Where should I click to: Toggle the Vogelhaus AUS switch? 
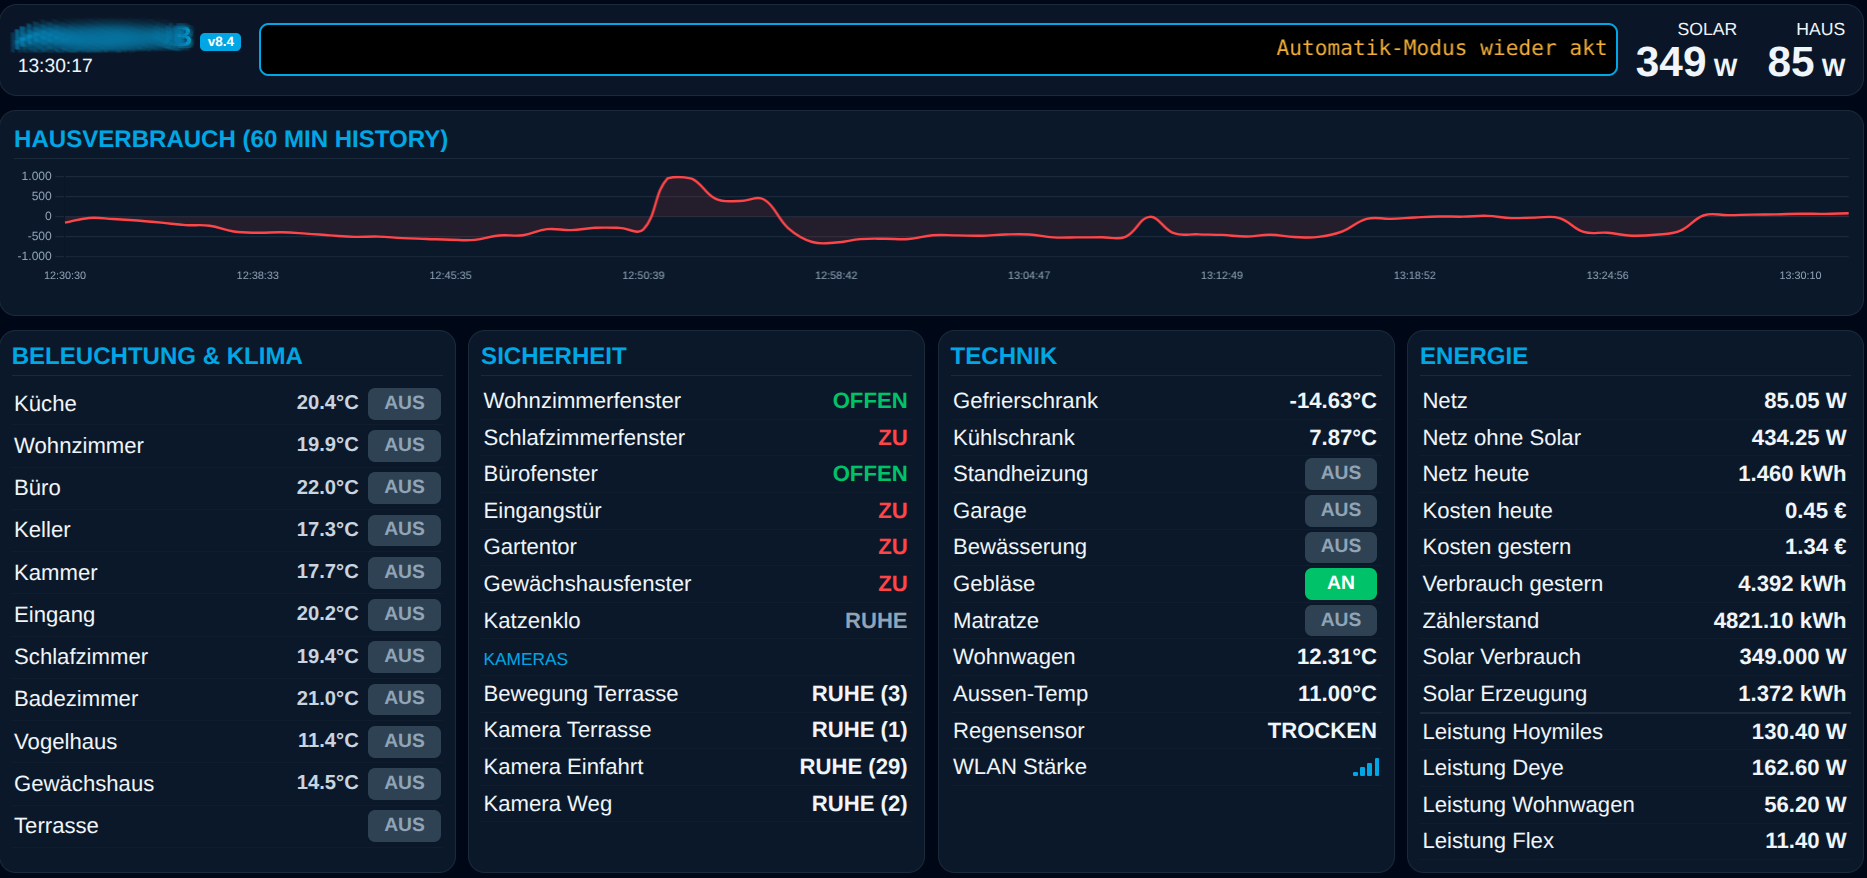pyautogui.click(x=404, y=741)
